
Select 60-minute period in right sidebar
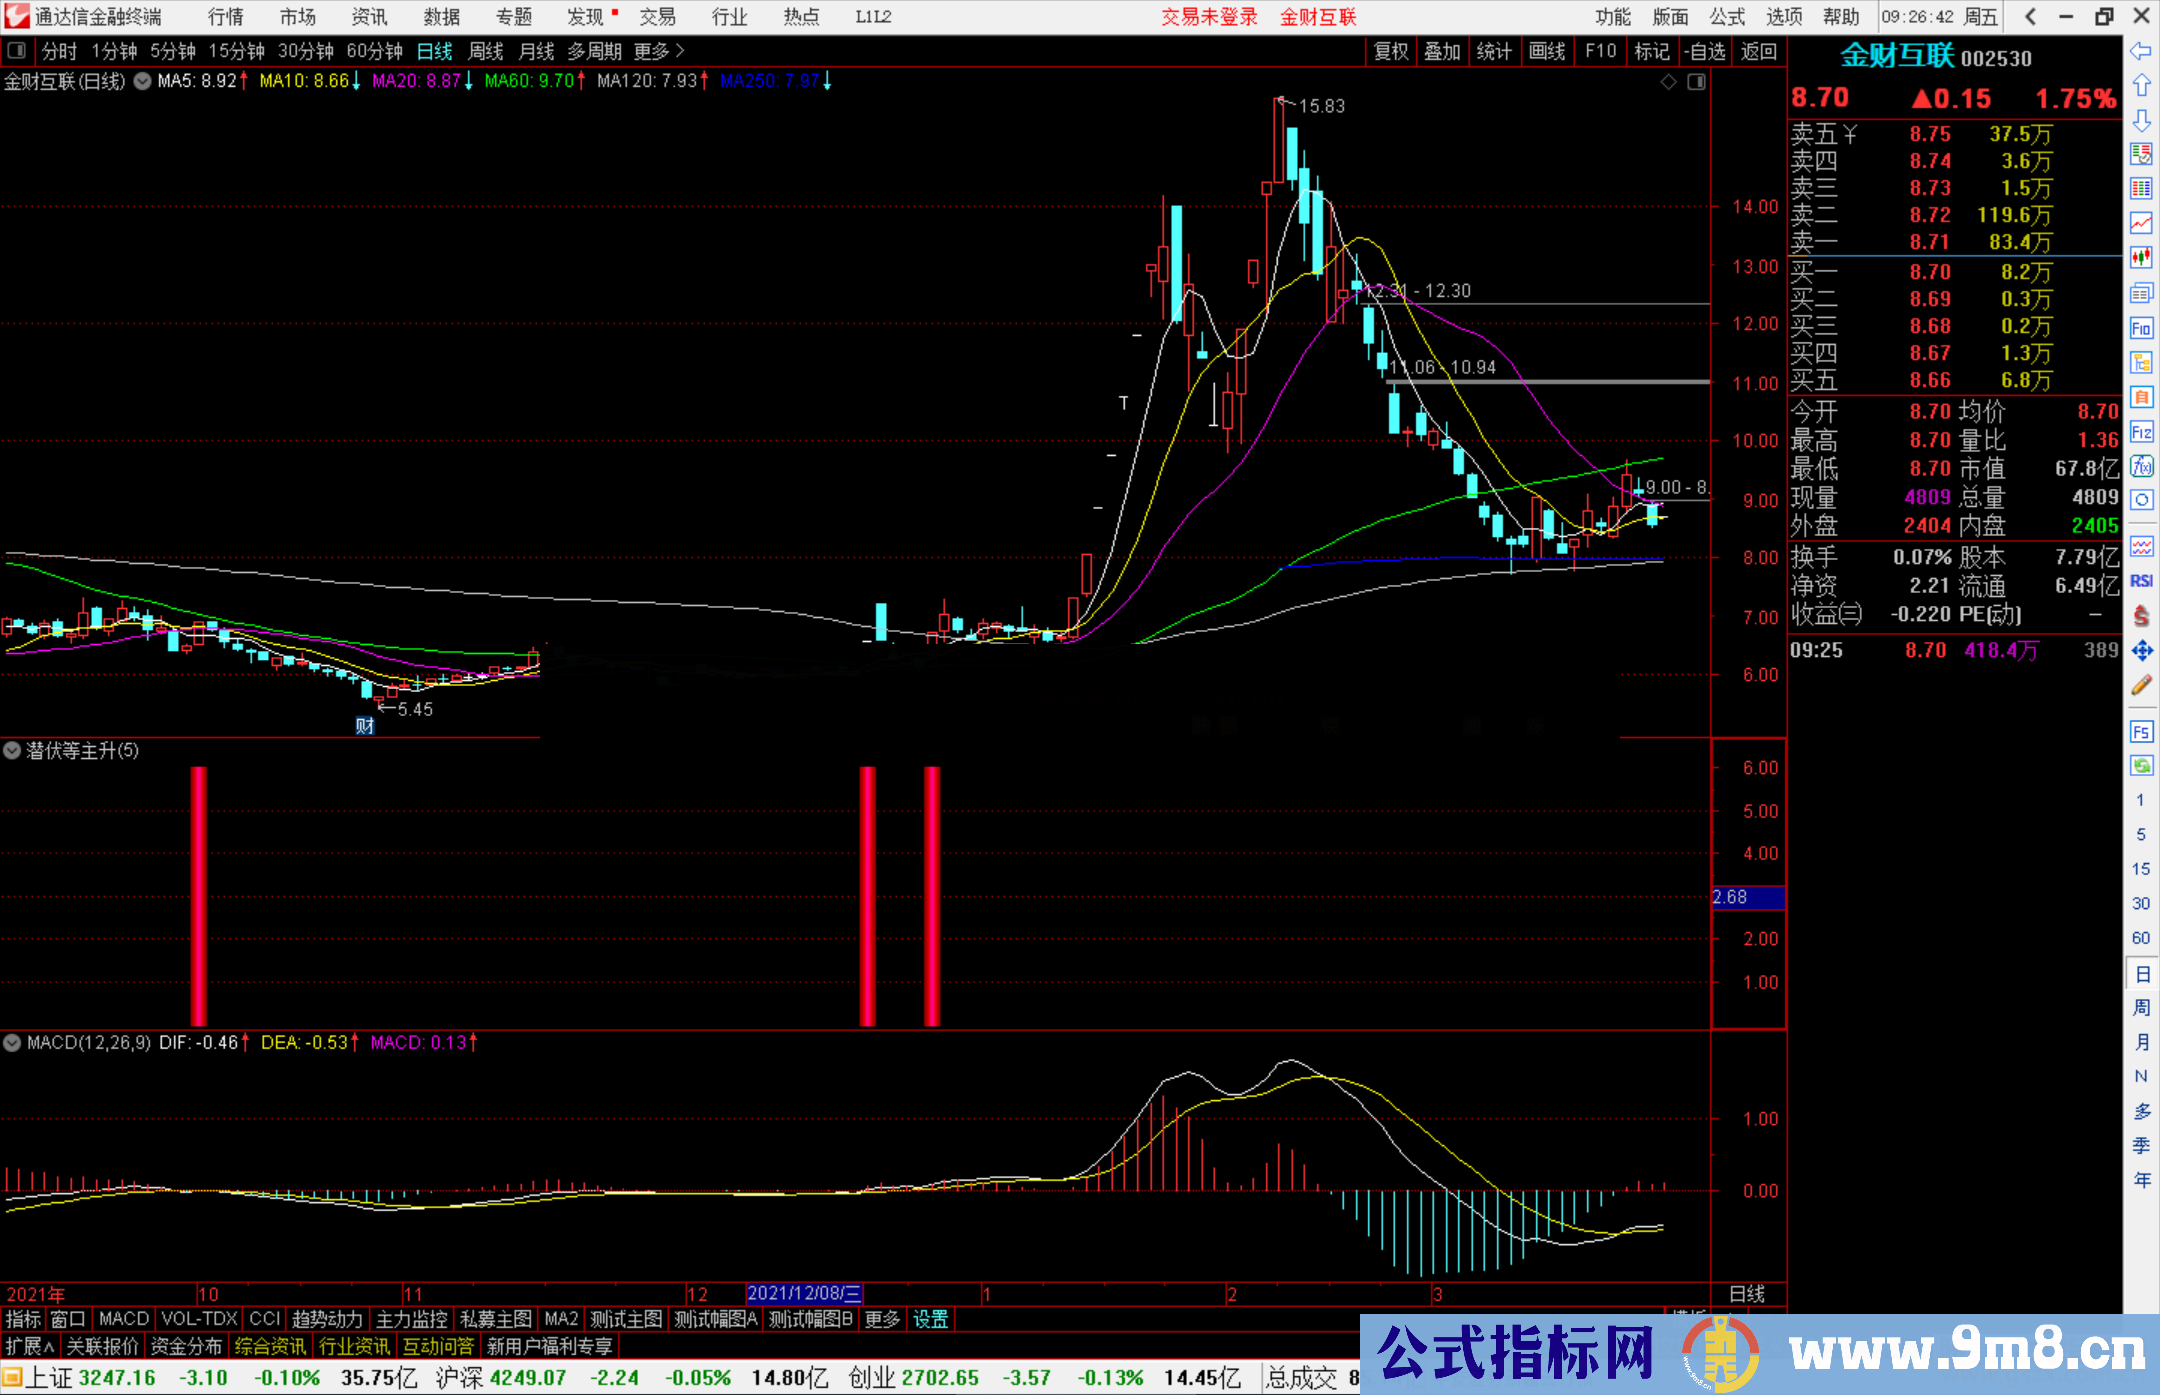2141,938
